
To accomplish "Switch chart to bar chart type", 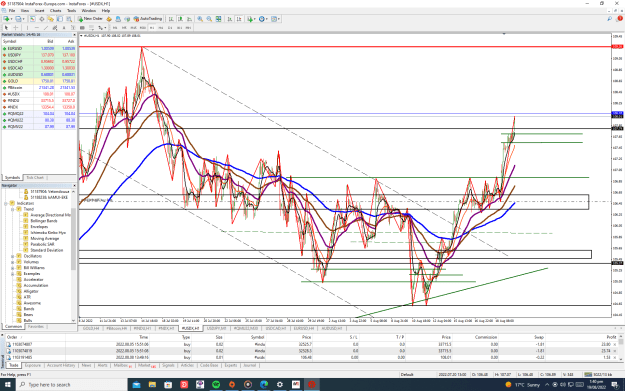I will 171,19.
